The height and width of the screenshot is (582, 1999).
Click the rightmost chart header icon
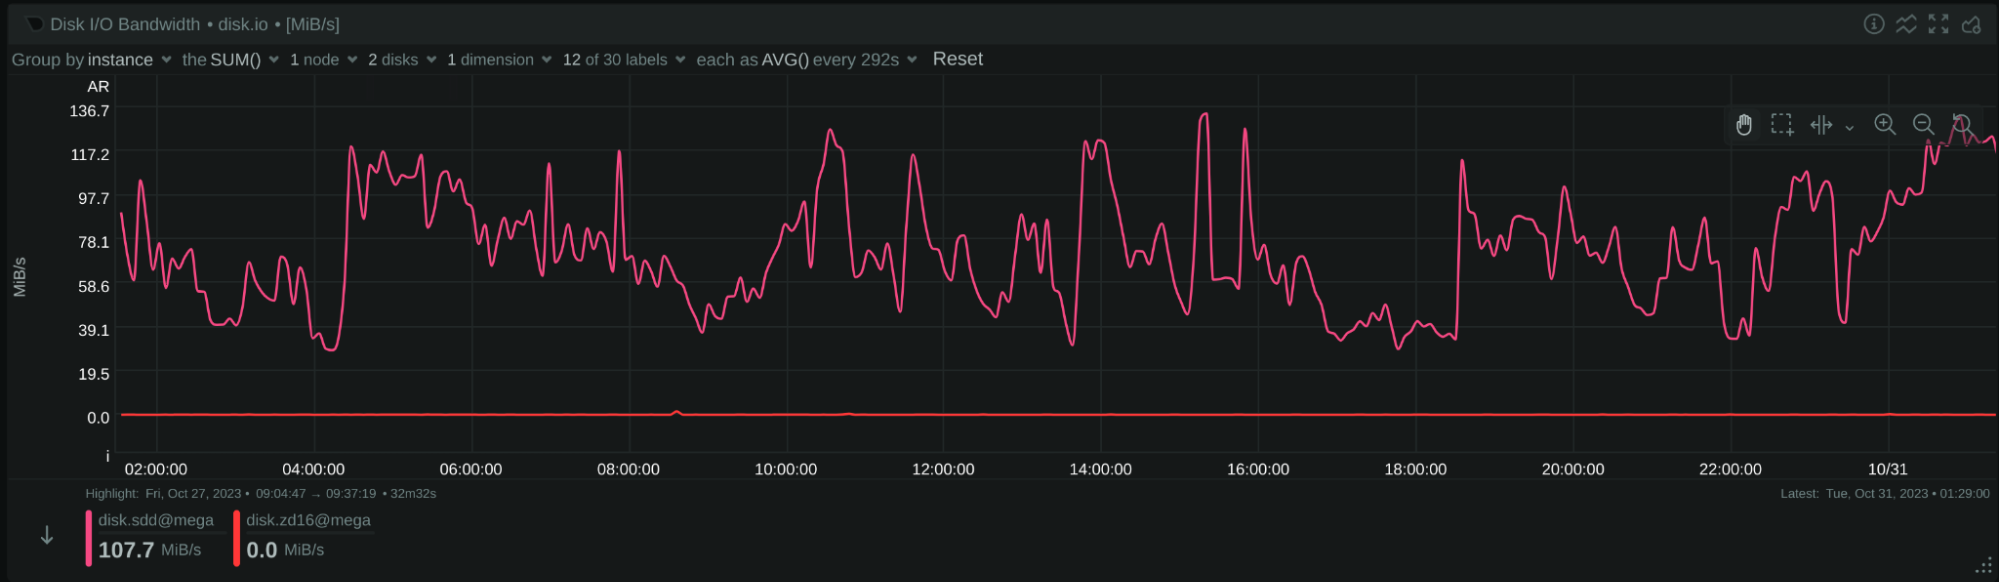click(x=1971, y=24)
